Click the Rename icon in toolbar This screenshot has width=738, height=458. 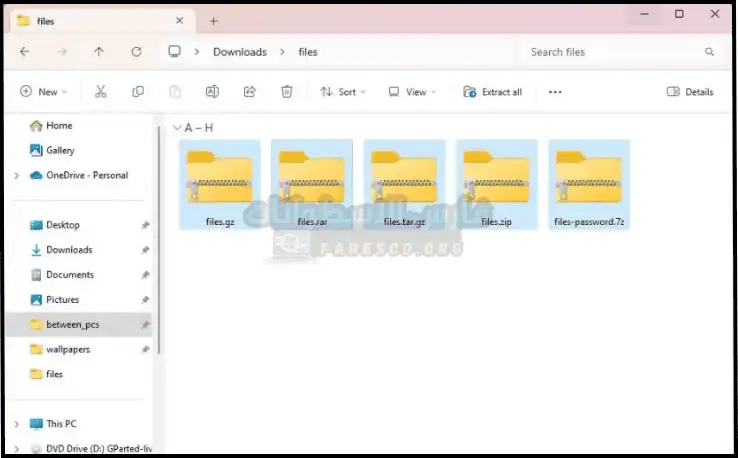212,92
